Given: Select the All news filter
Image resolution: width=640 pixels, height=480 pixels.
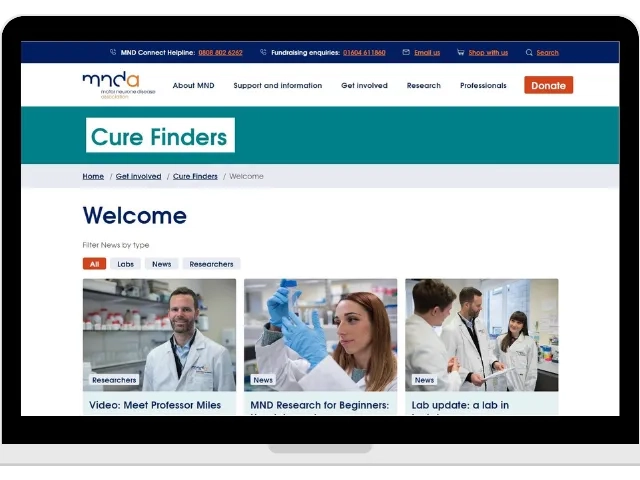Looking at the screenshot, I should [94, 264].
